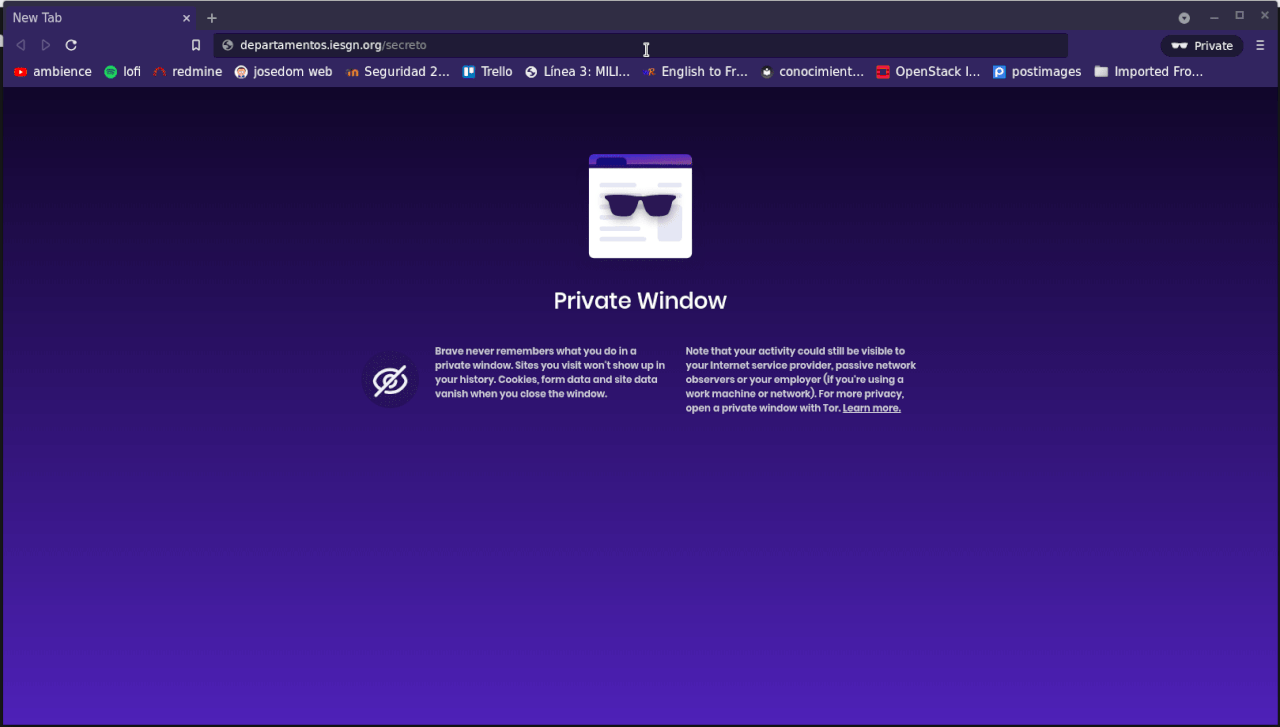This screenshot has height=727, width=1280.
Task: Click the globe site info icon
Action: tap(227, 45)
